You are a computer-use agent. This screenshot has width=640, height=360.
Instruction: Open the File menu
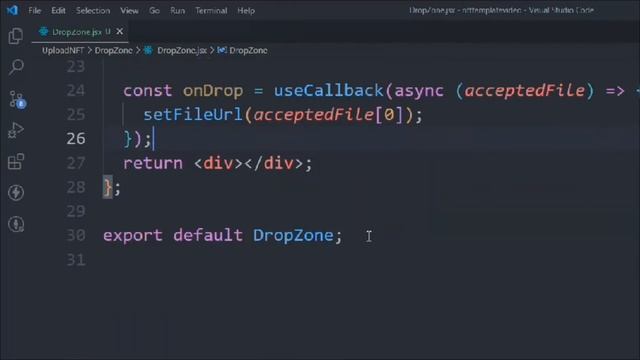point(35,11)
